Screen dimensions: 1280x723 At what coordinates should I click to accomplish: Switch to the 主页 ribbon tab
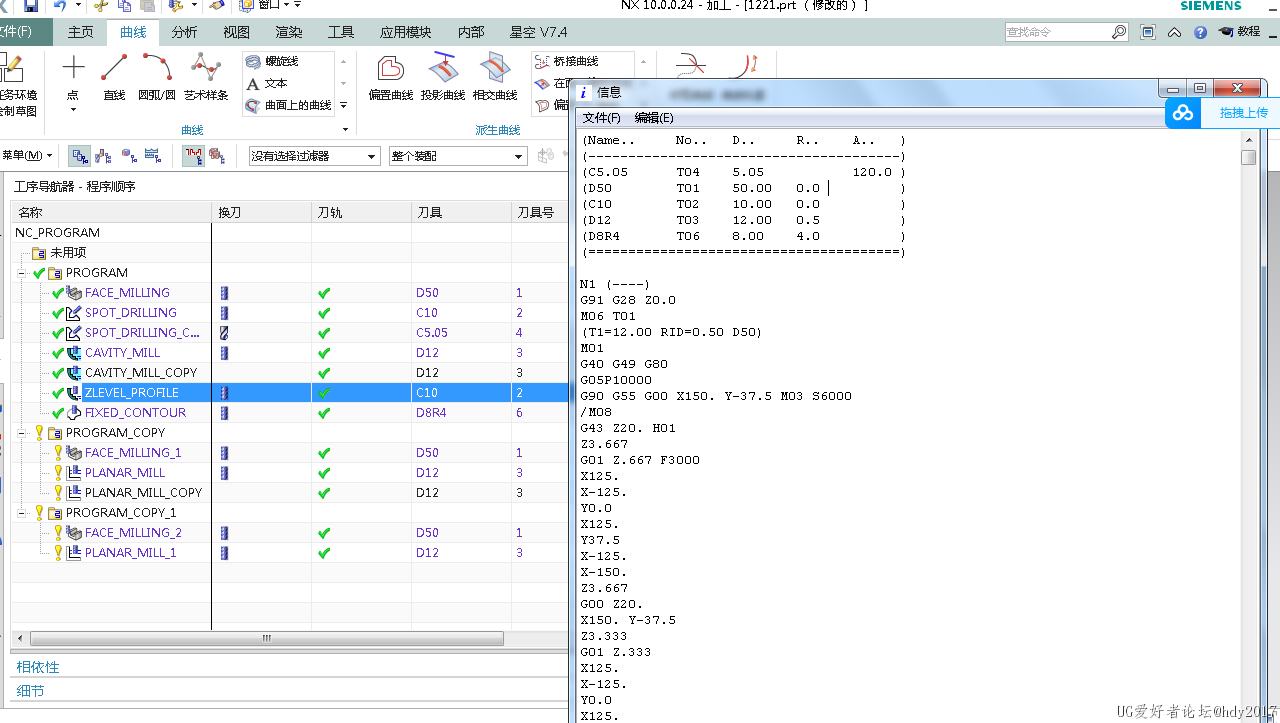81,32
